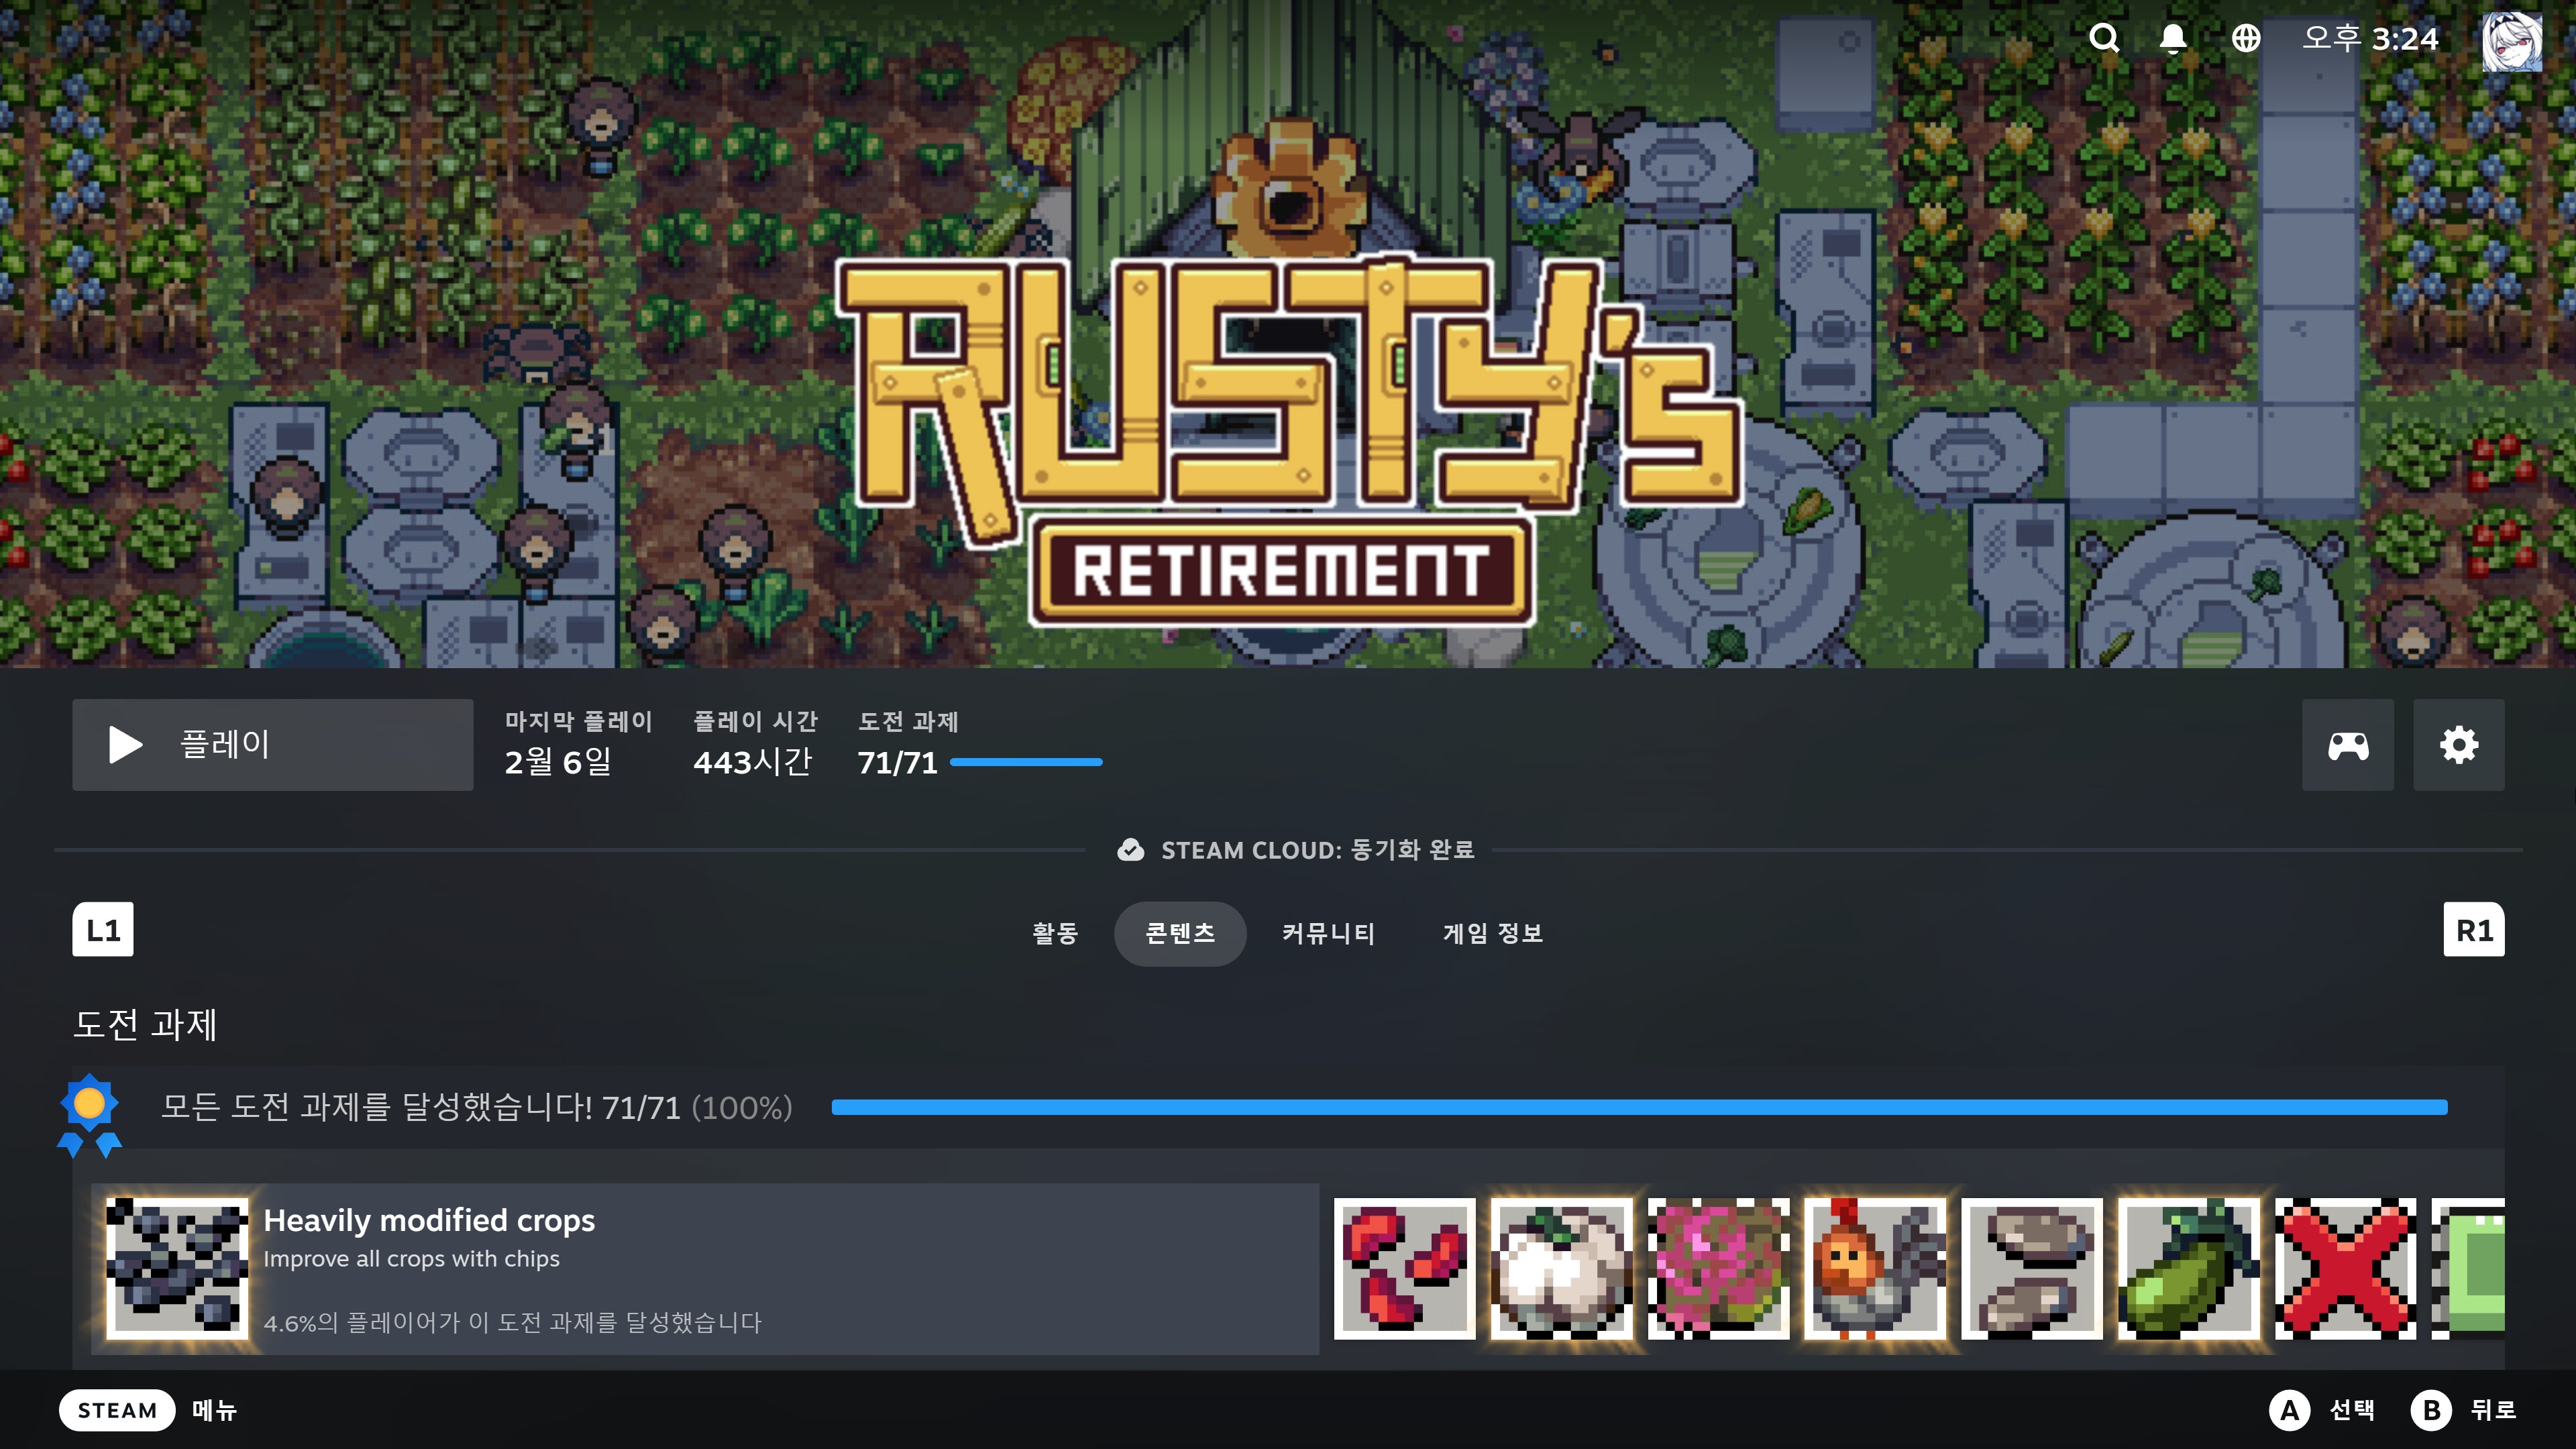
Task: Click the clock showing 오후 3:24
Action: tap(2370, 38)
